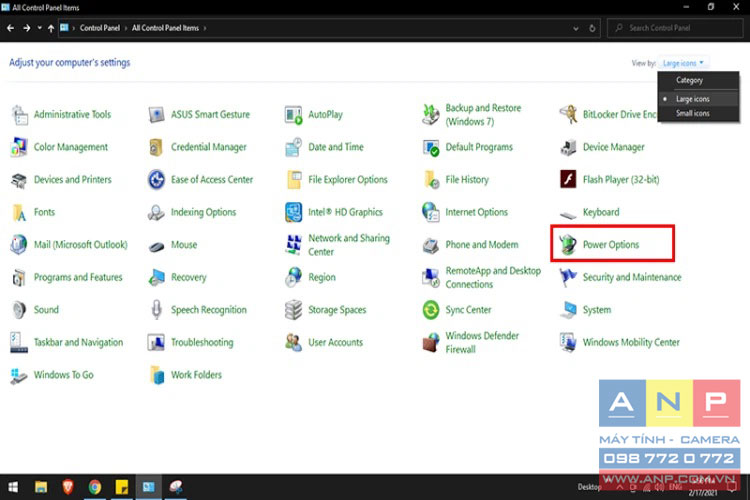The image size is (750, 500).
Task: Click the Phone and Modem link
Action: point(482,245)
